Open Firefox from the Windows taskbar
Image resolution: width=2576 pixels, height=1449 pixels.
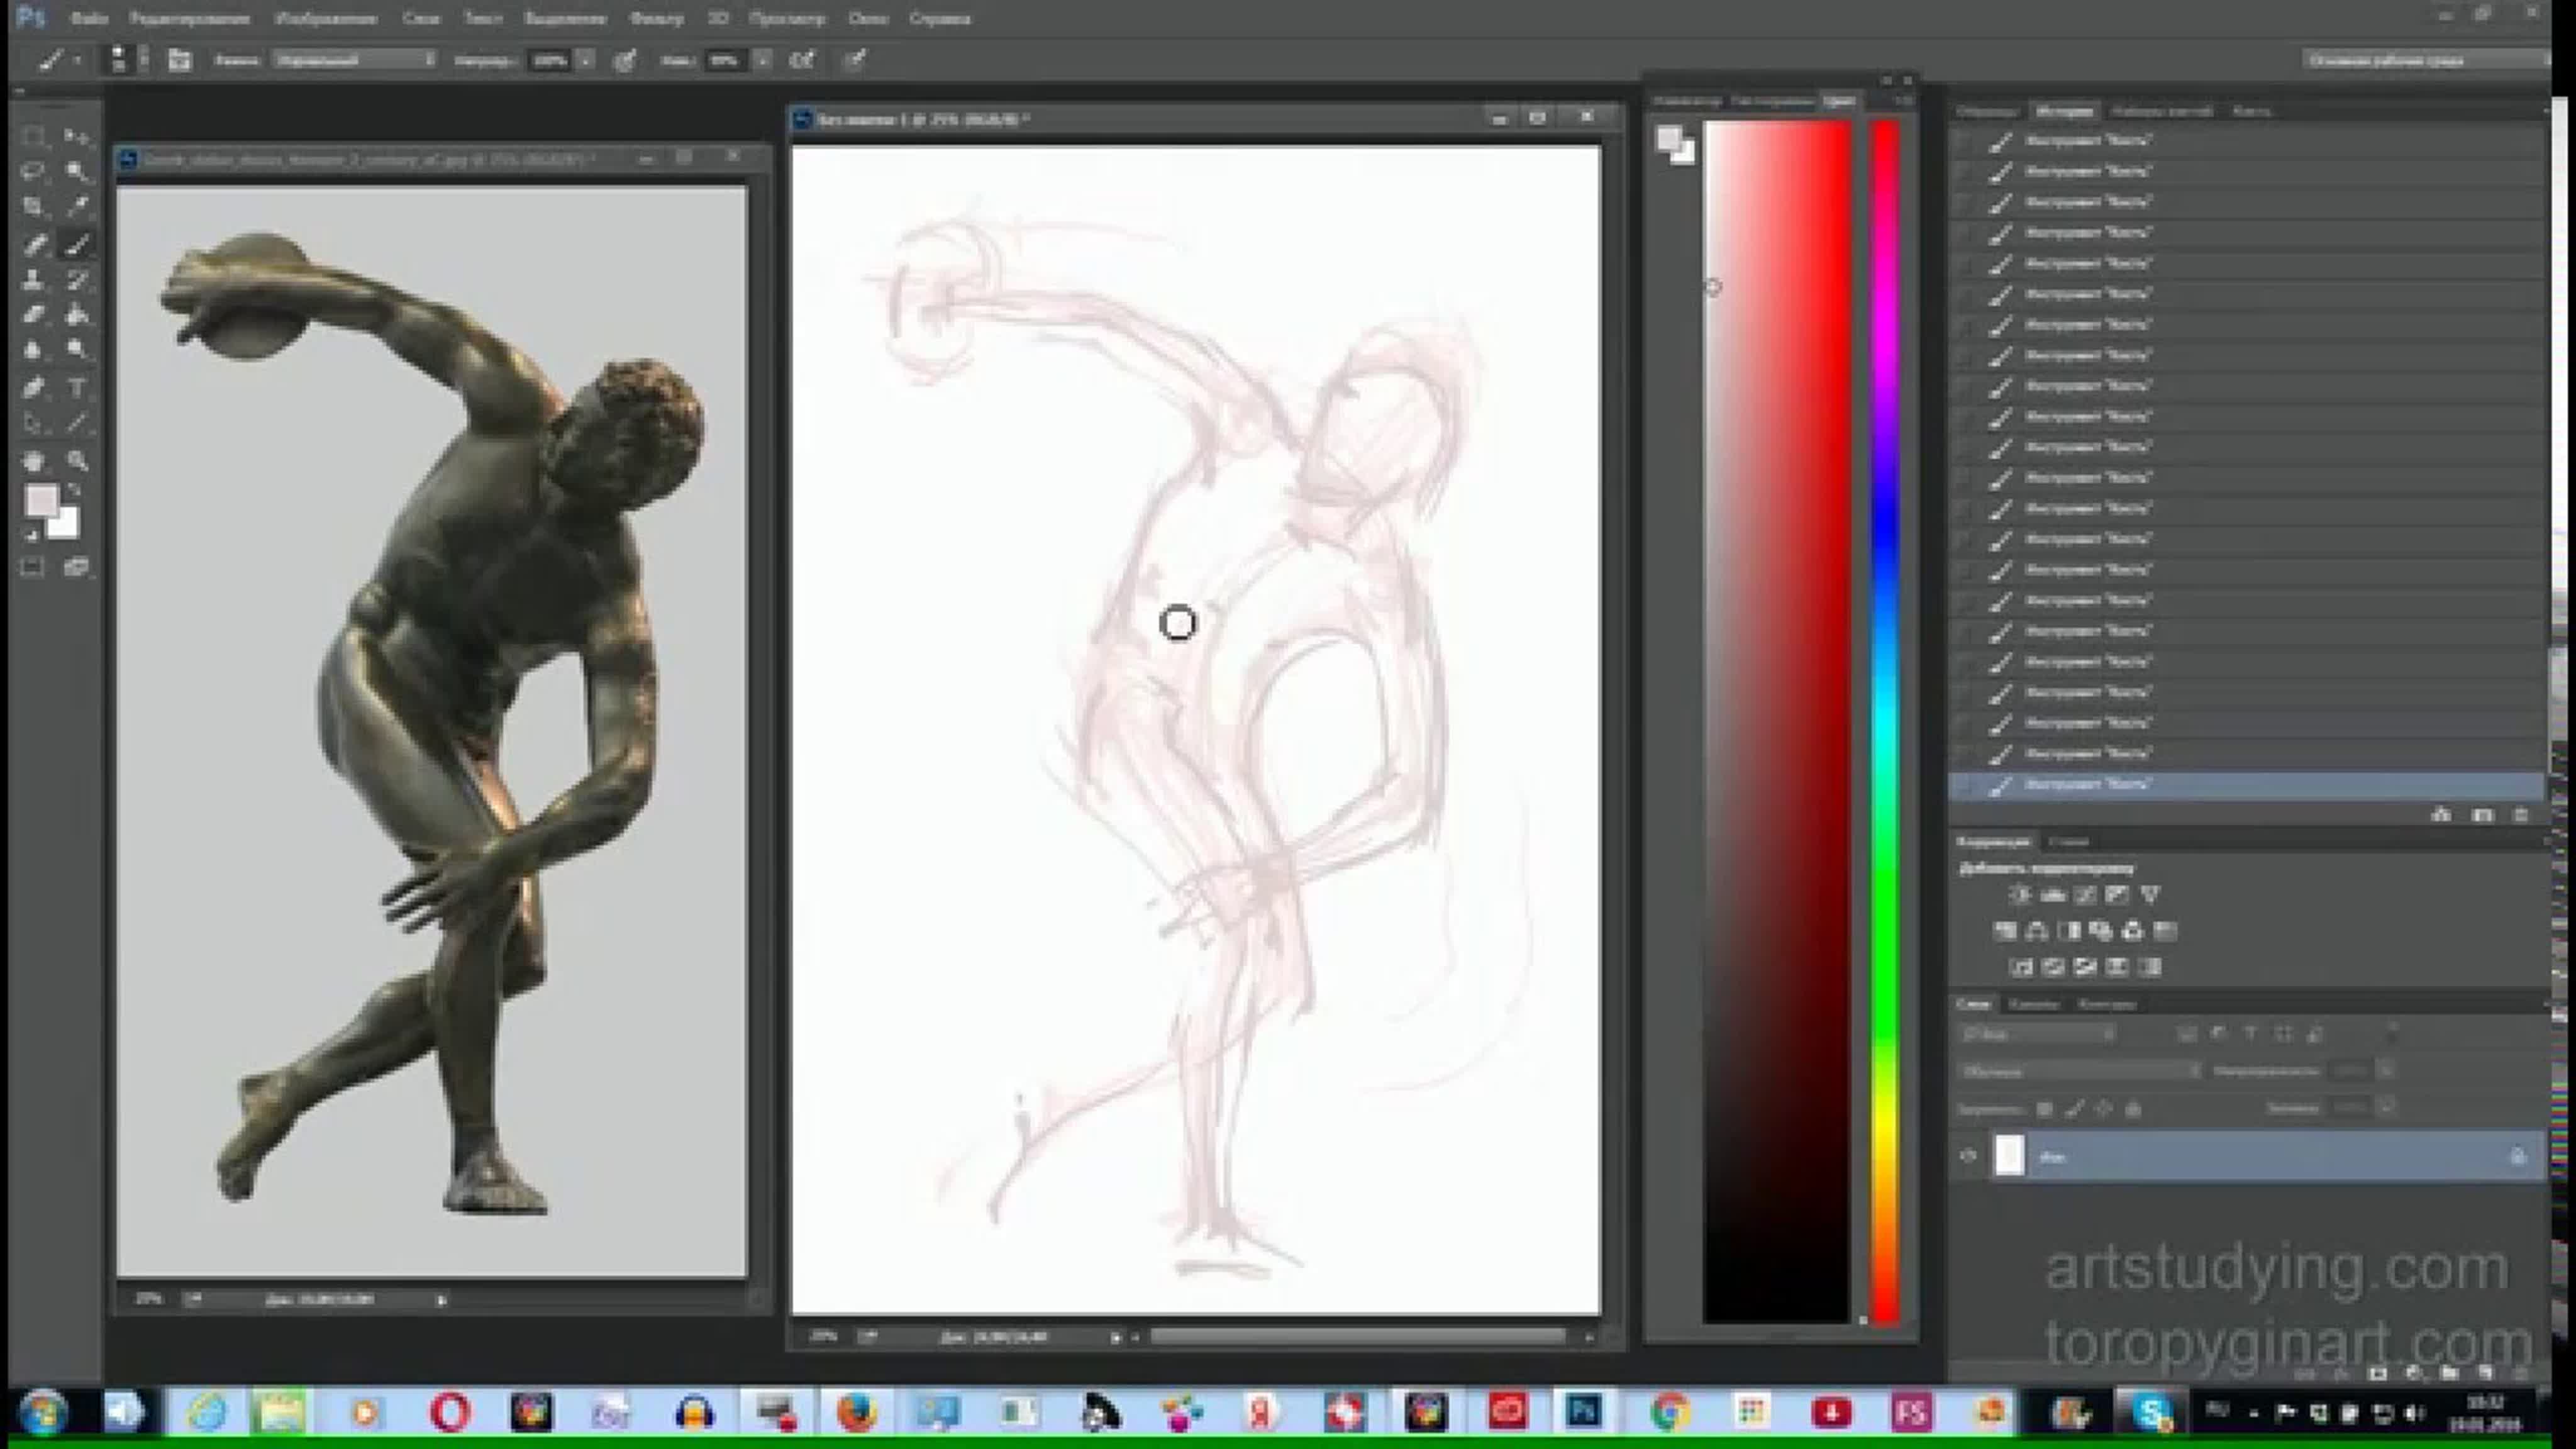[x=856, y=1413]
